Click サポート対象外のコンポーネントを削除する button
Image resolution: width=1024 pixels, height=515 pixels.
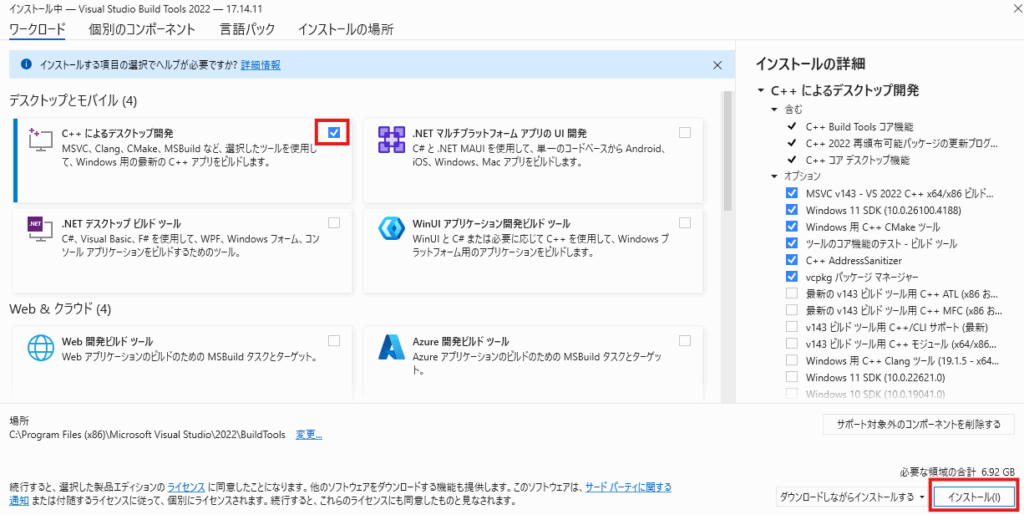[918, 424]
